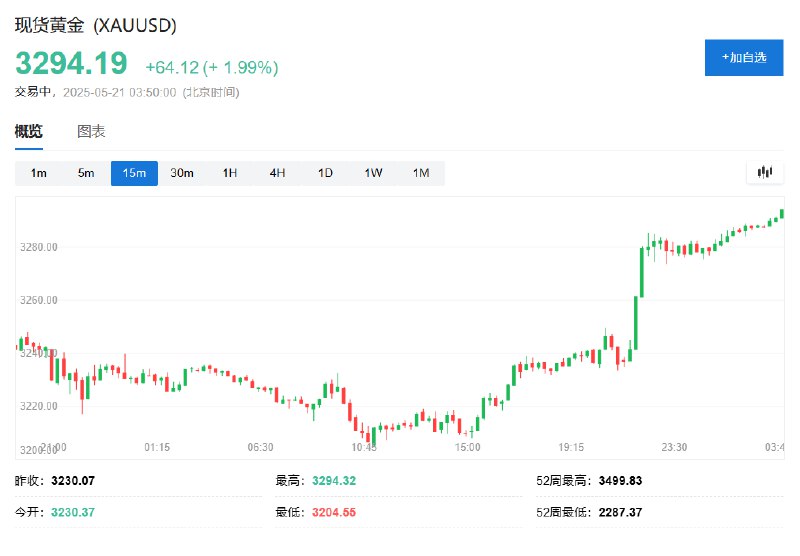The height and width of the screenshot is (556, 800).
Task: Select the 30m interval
Action: 182,173
